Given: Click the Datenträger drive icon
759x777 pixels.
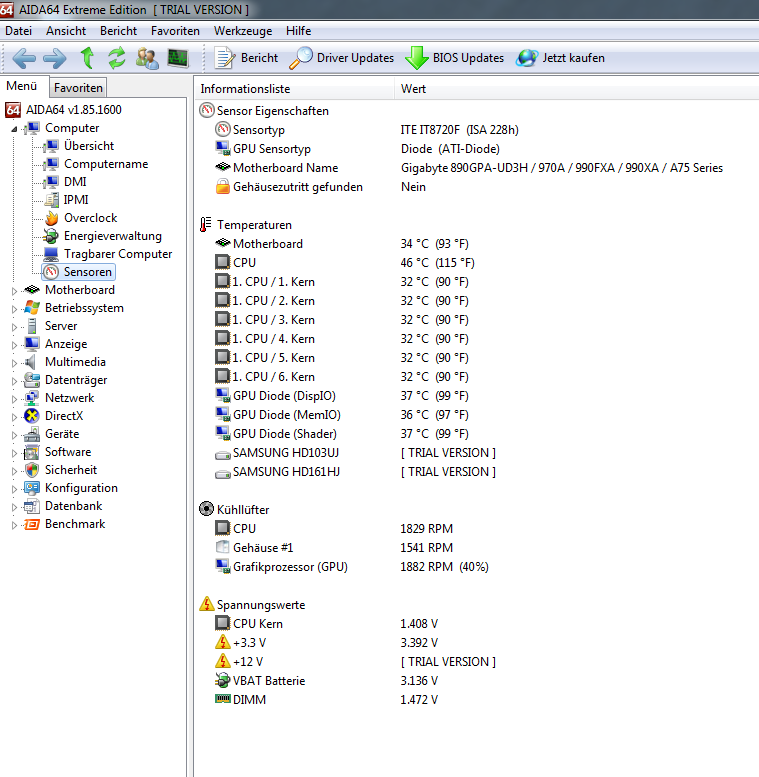Looking at the screenshot, I should tap(32, 380).
